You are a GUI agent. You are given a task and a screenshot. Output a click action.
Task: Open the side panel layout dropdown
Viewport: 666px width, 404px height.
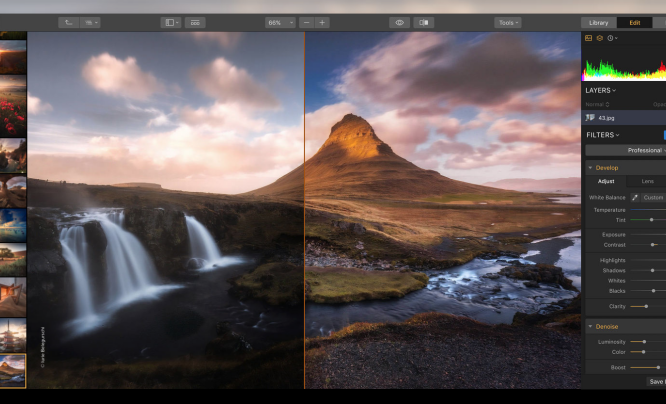coord(171,23)
